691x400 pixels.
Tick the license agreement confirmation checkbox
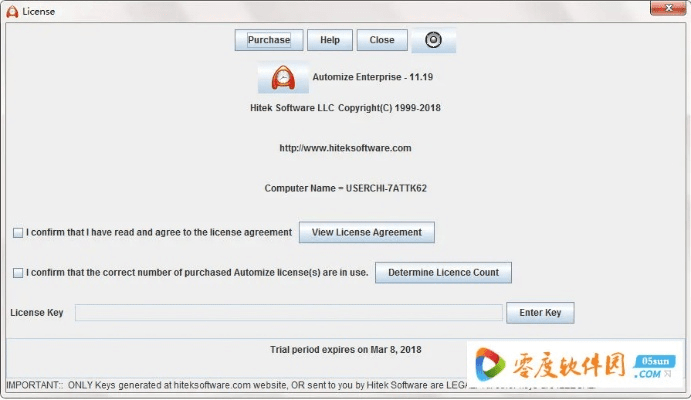point(18,233)
